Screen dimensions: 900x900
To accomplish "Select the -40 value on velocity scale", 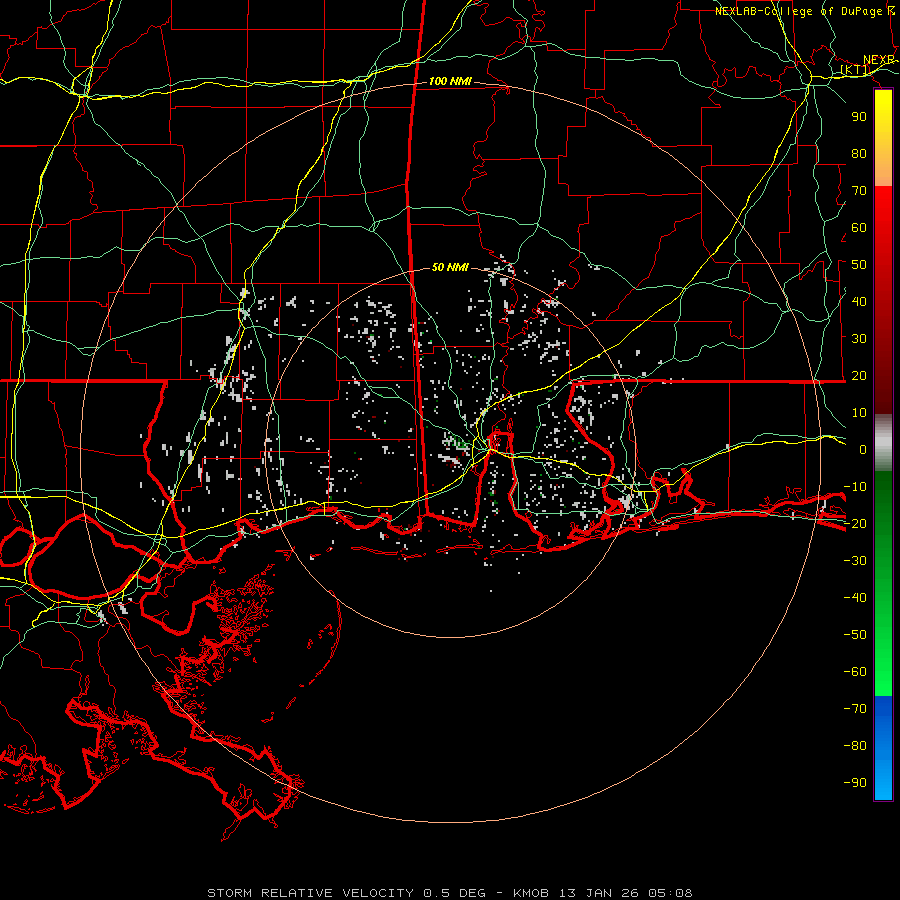I will click(x=855, y=598).
